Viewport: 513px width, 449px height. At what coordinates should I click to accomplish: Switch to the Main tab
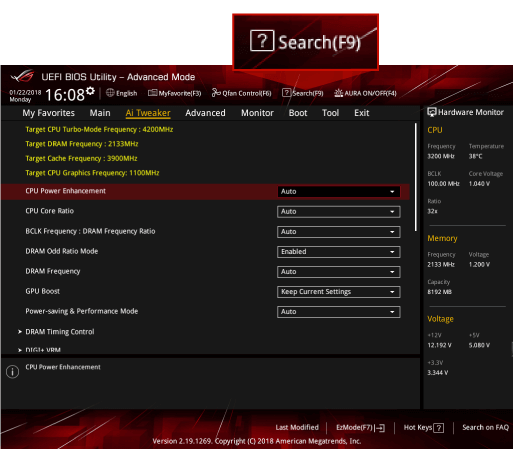pyautogui.click(x=100, y=113)
